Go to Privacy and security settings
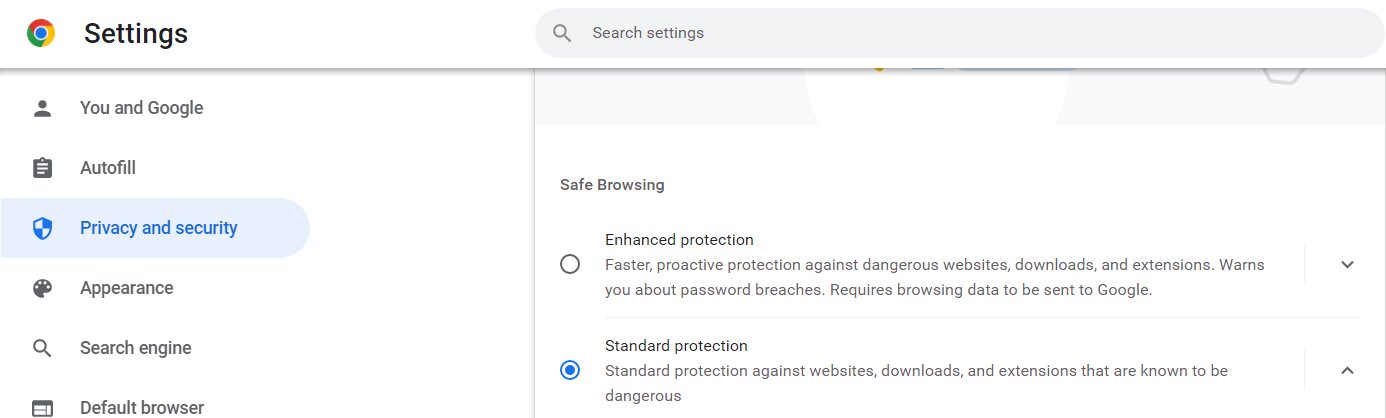 158,228
